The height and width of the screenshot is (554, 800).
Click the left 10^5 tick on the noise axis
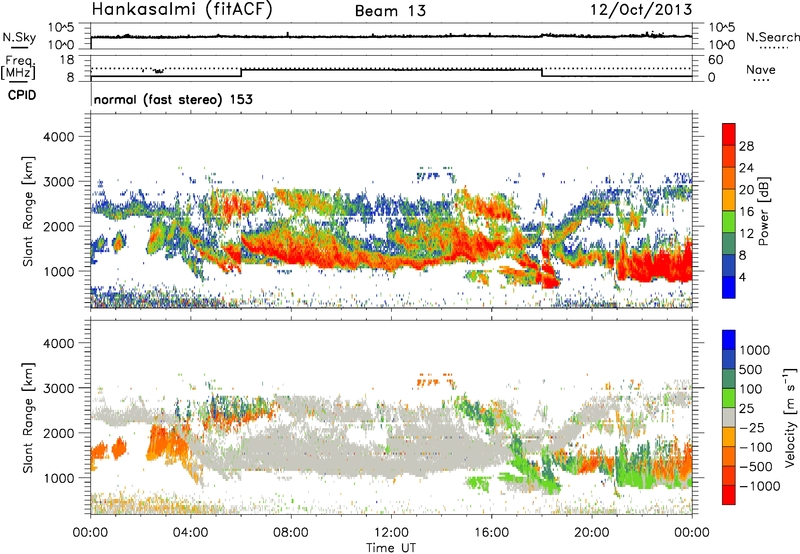pos(62,28)
